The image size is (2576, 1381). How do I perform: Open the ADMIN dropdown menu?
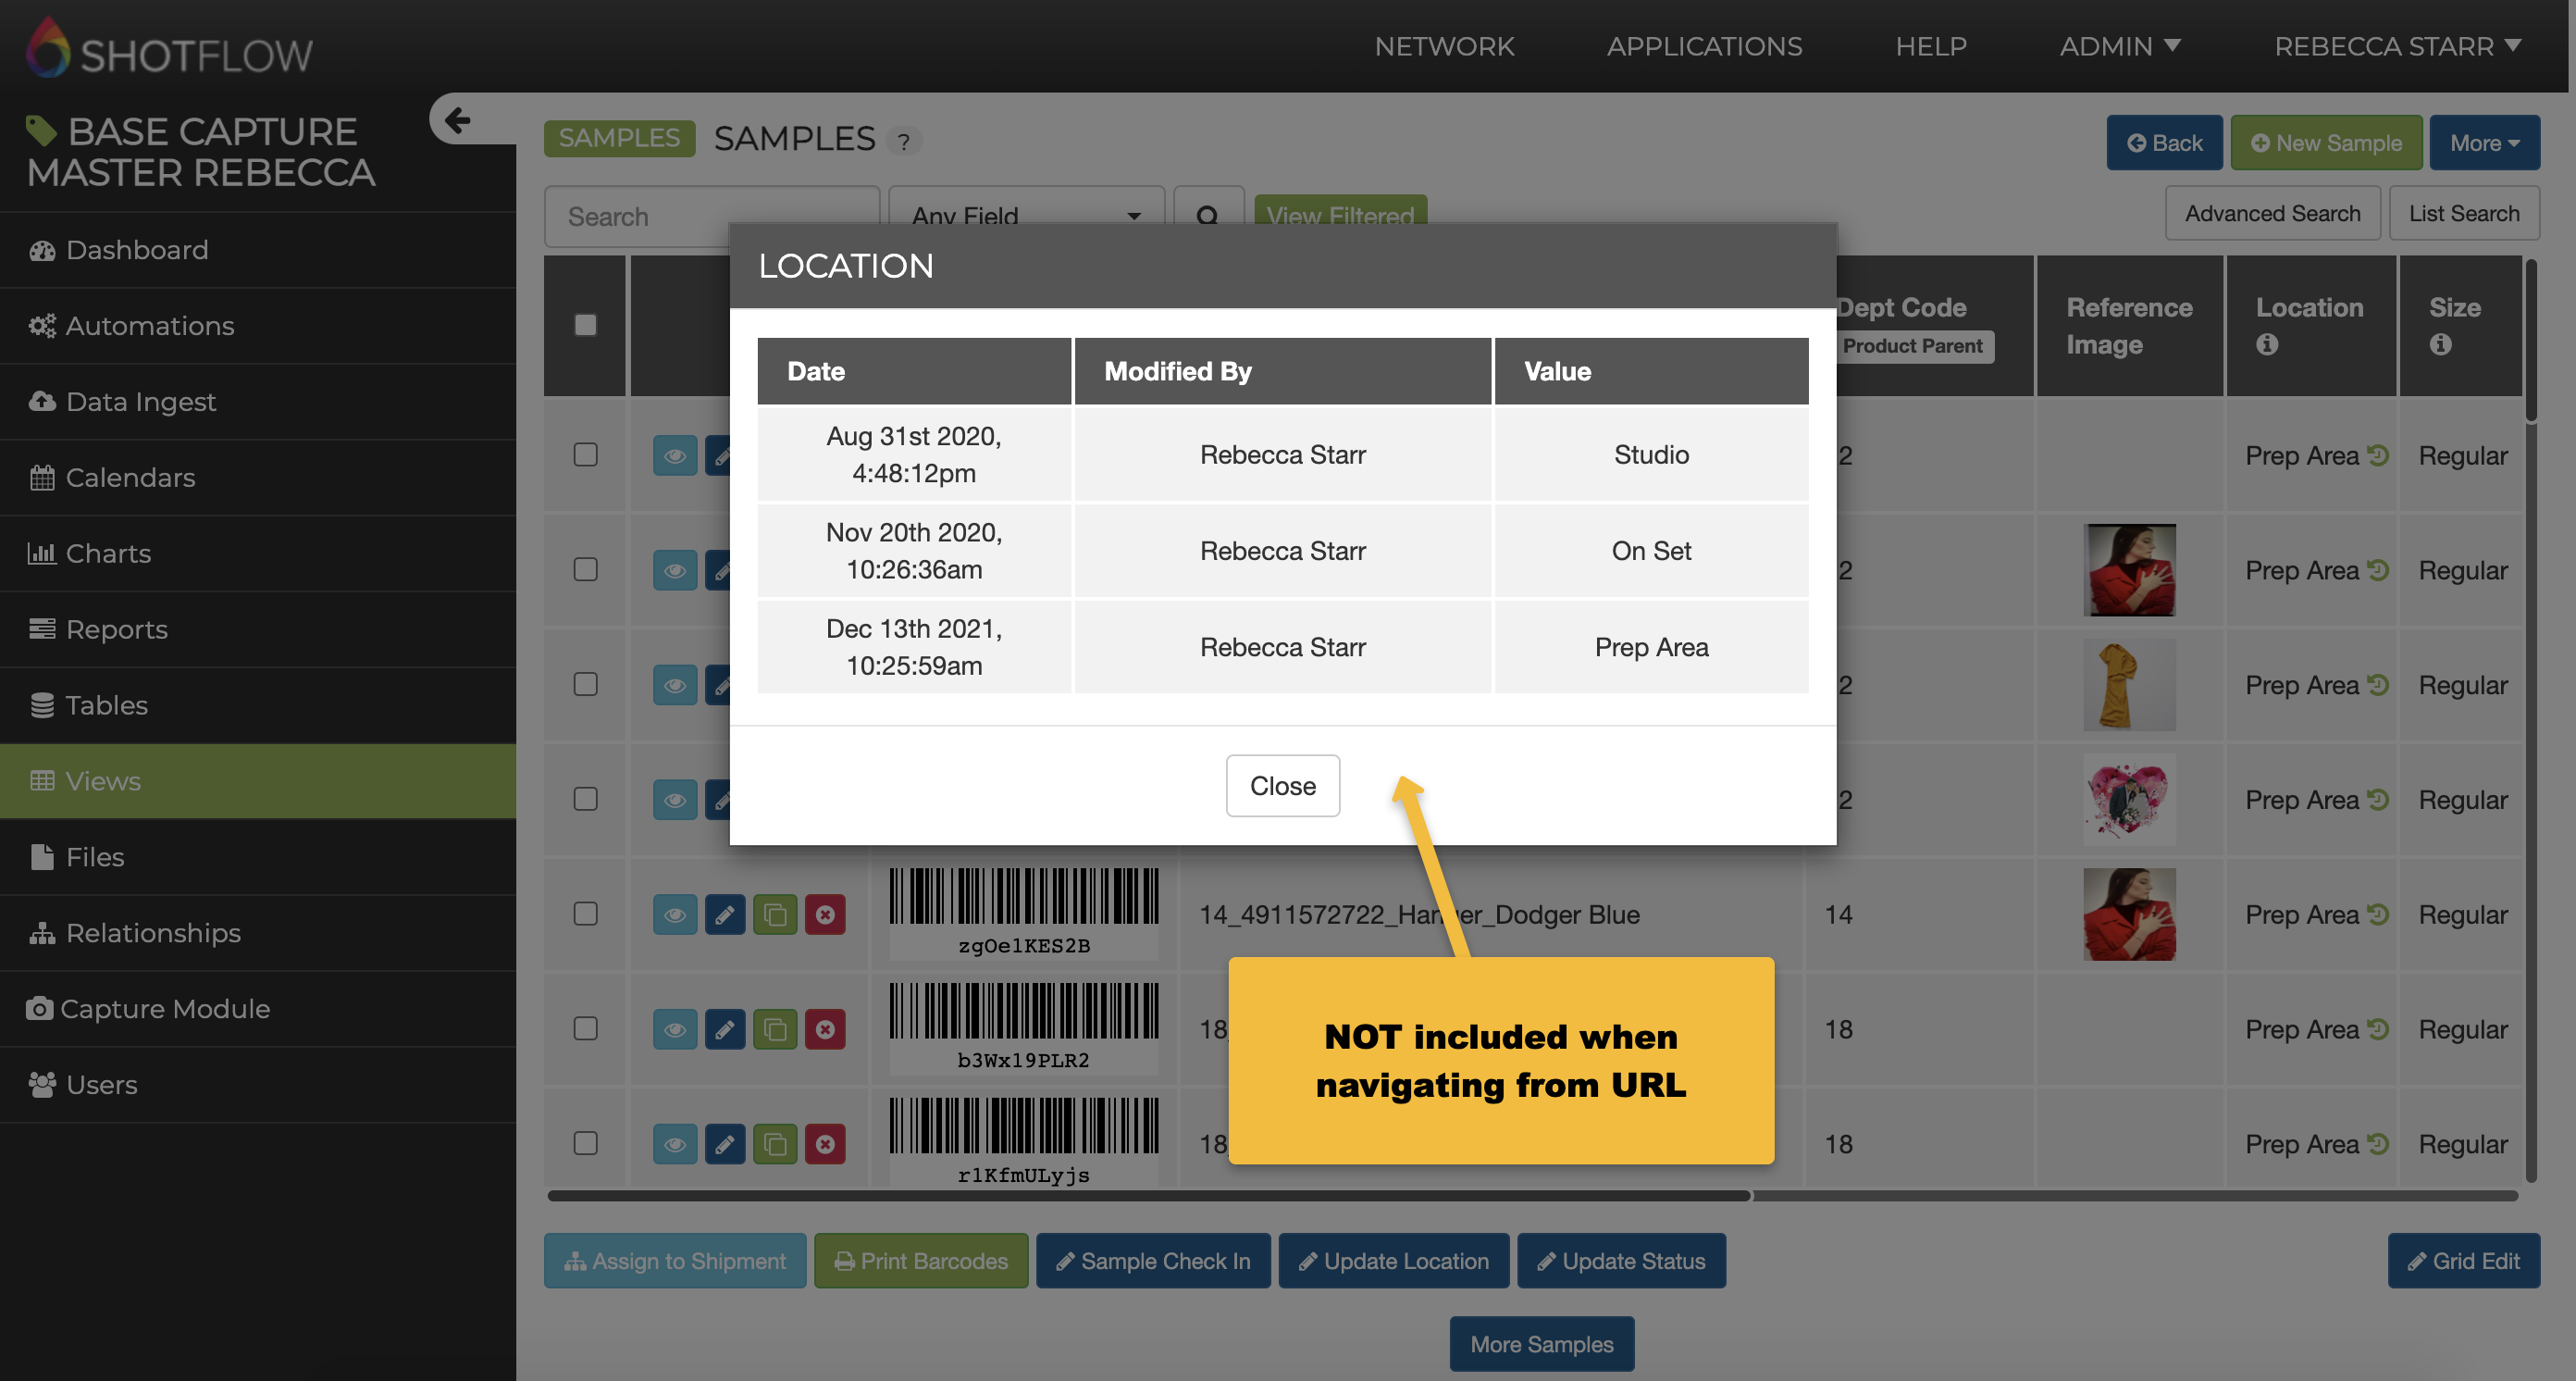tap(2120, 46)
